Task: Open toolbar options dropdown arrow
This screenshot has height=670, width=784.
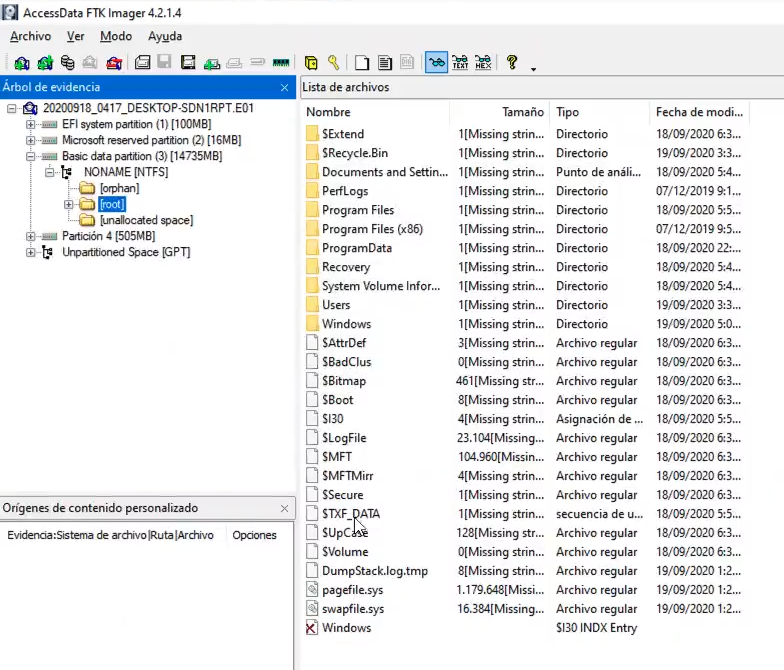Action: (534, 69)
